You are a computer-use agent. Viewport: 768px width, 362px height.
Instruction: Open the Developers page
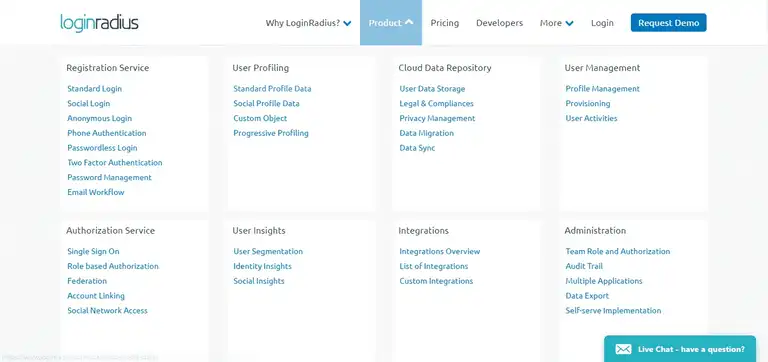point(500,23)
